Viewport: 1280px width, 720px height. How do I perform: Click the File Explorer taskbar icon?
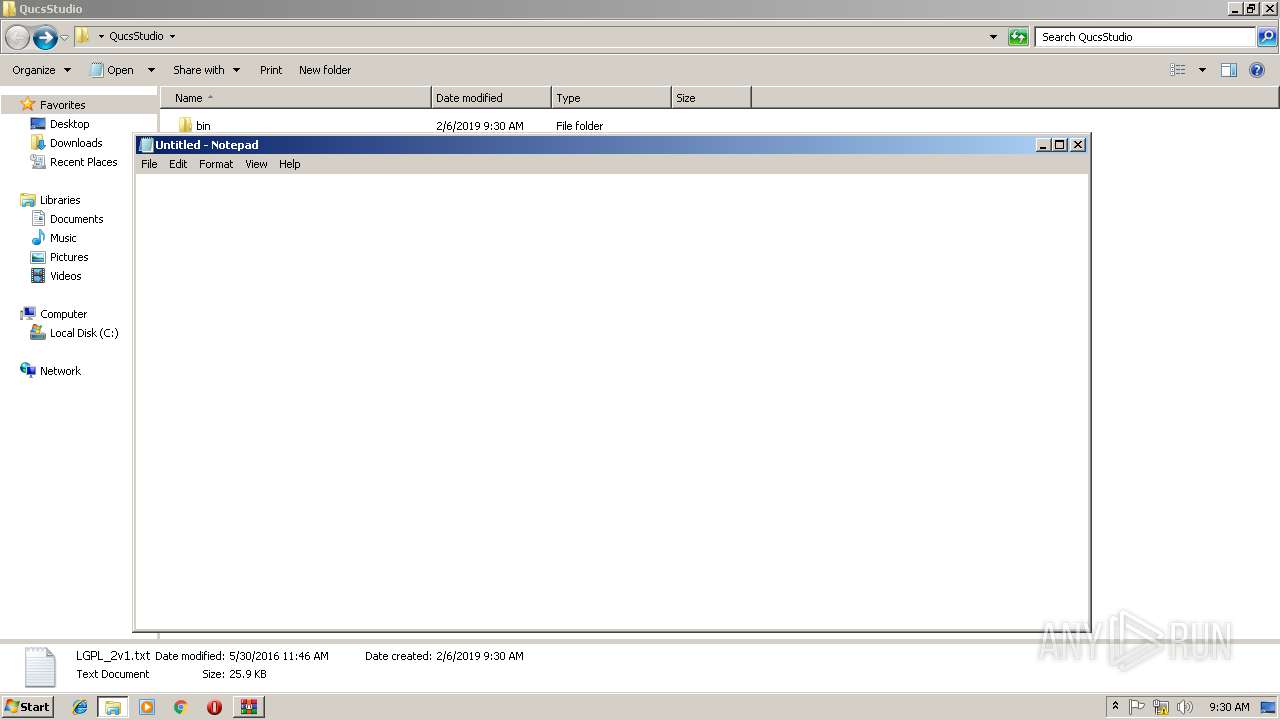(x=113, y=707)
